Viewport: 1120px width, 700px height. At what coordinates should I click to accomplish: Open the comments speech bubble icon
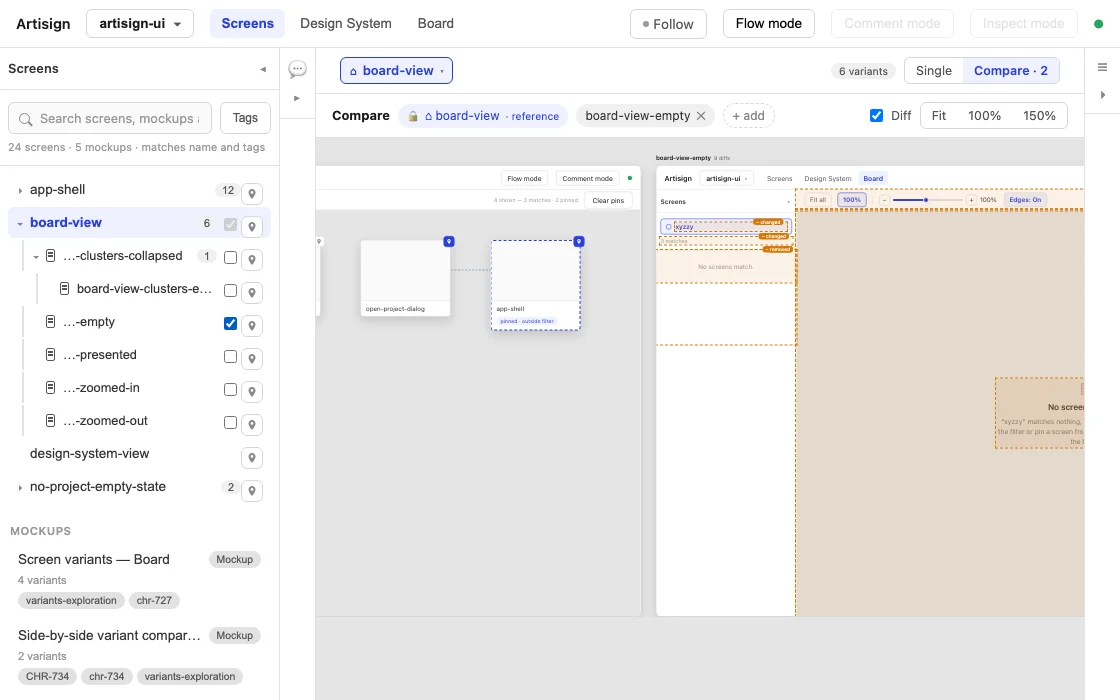[297, 69]
